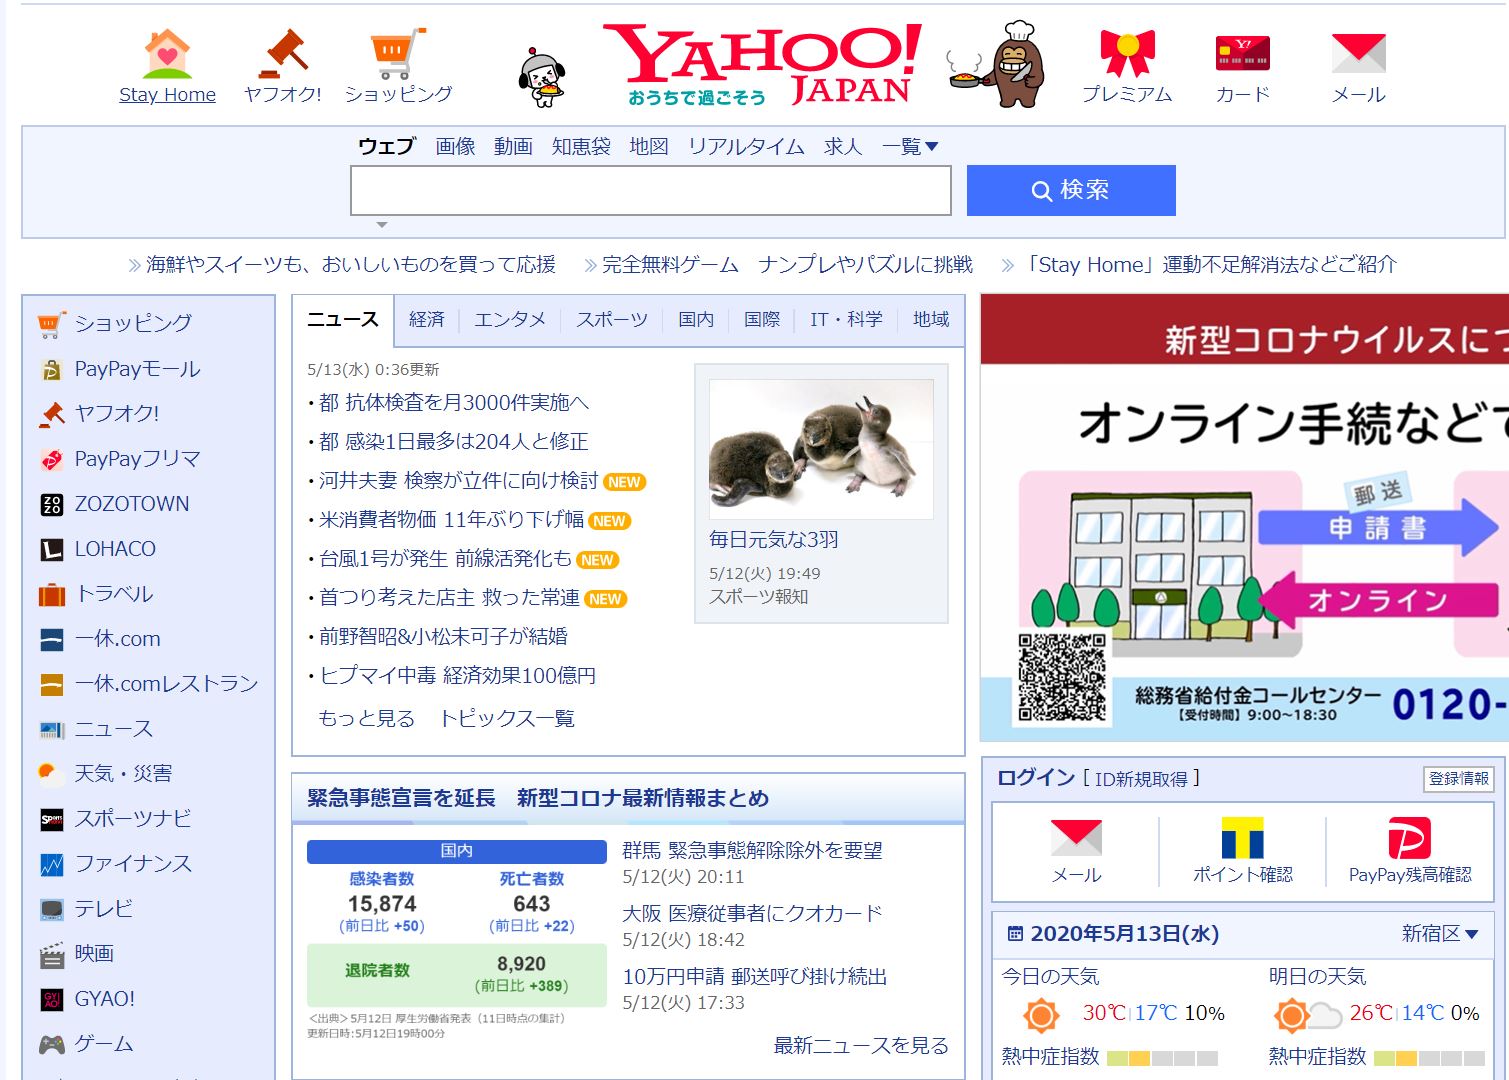Open the ヤフオク! gavel icon
1509x1080 pixels.
283,54
